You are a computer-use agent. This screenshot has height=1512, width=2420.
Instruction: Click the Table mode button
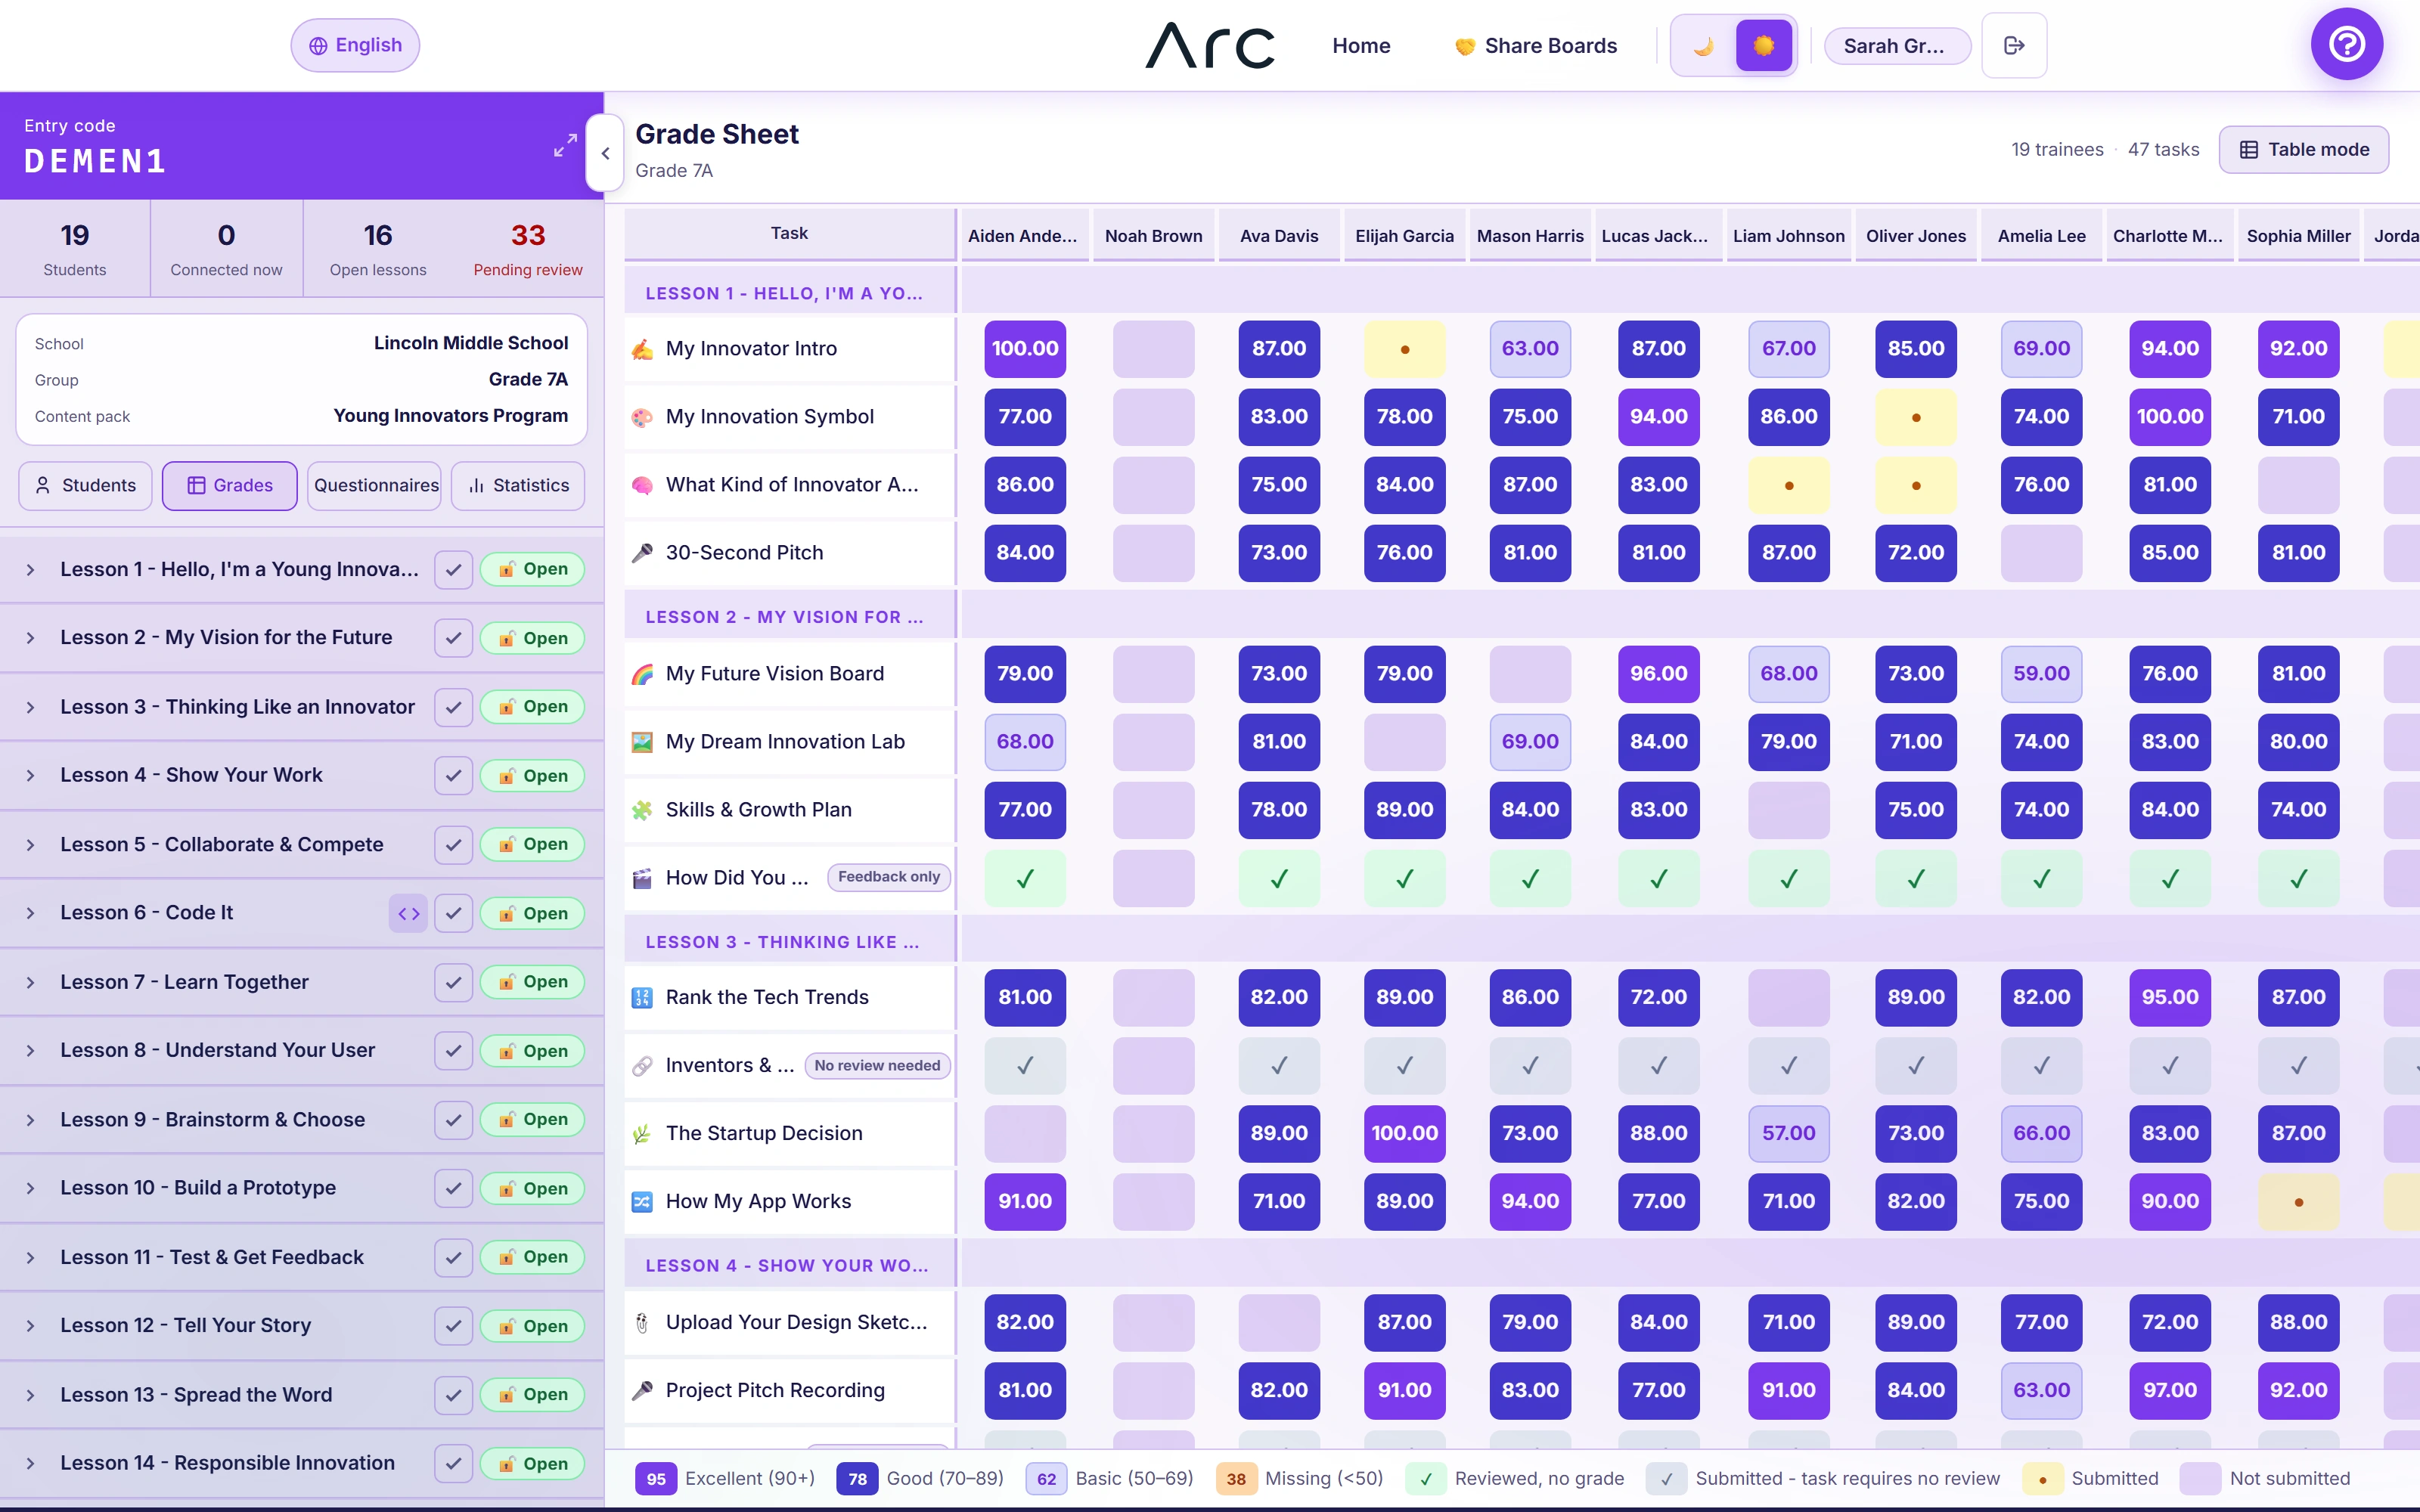coord(2304,149)
